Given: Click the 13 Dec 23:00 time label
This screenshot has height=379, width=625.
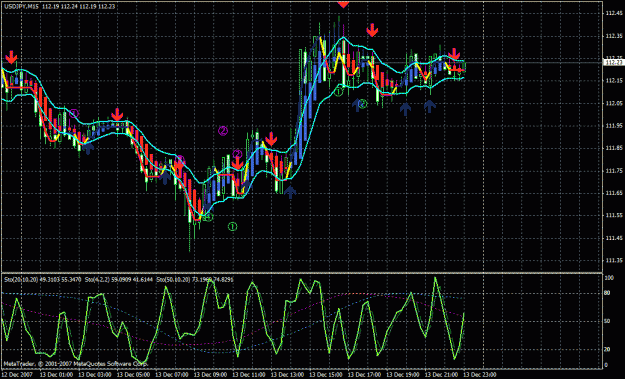Looking at the screenshot, I should (480, 375).
